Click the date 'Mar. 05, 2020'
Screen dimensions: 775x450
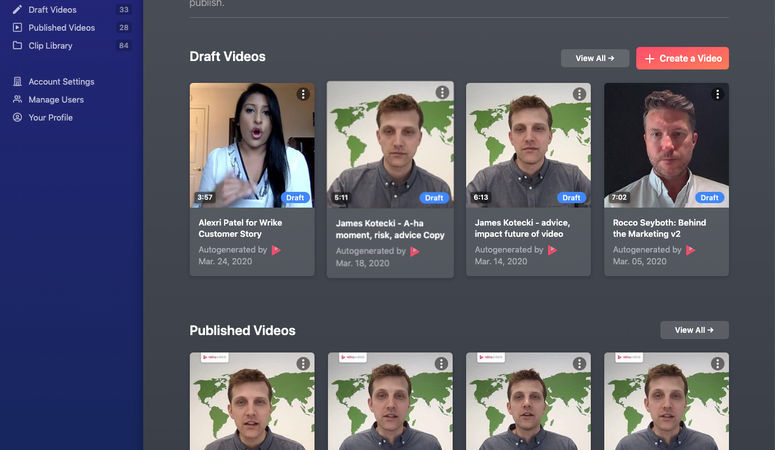pos(640,262)
